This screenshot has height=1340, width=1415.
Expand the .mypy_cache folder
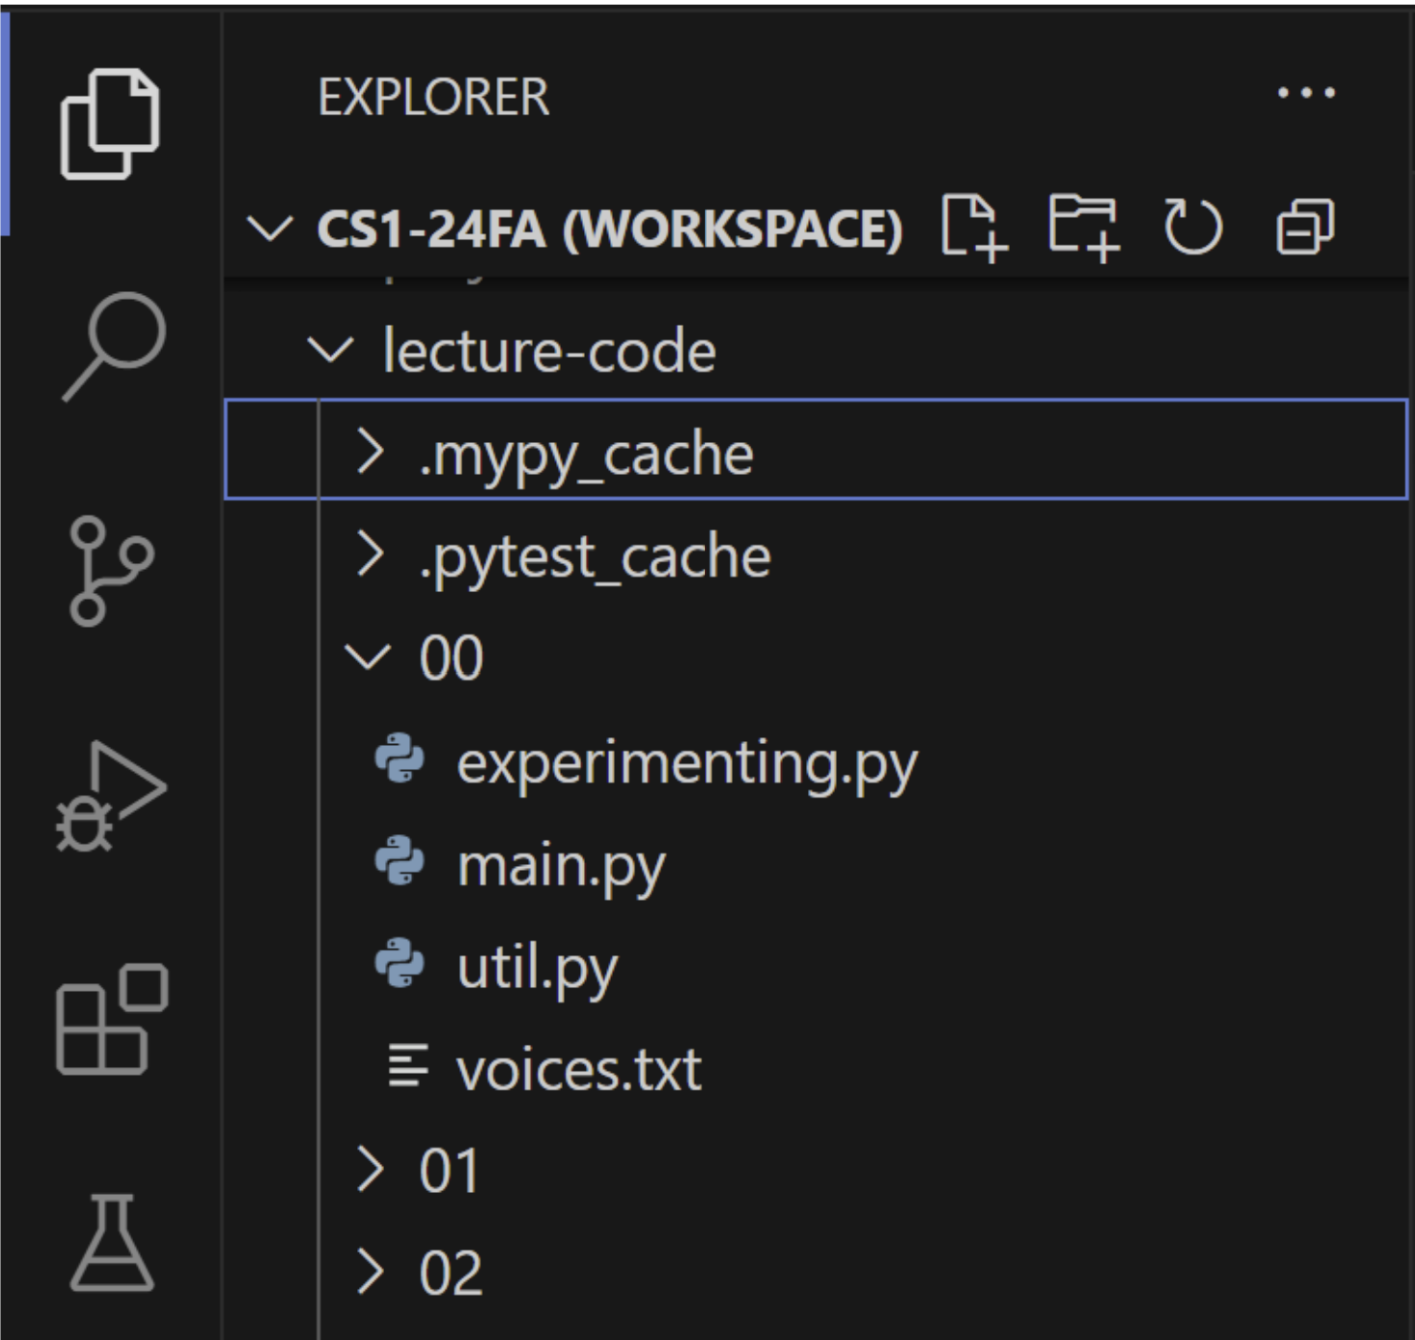pos(586,455)
